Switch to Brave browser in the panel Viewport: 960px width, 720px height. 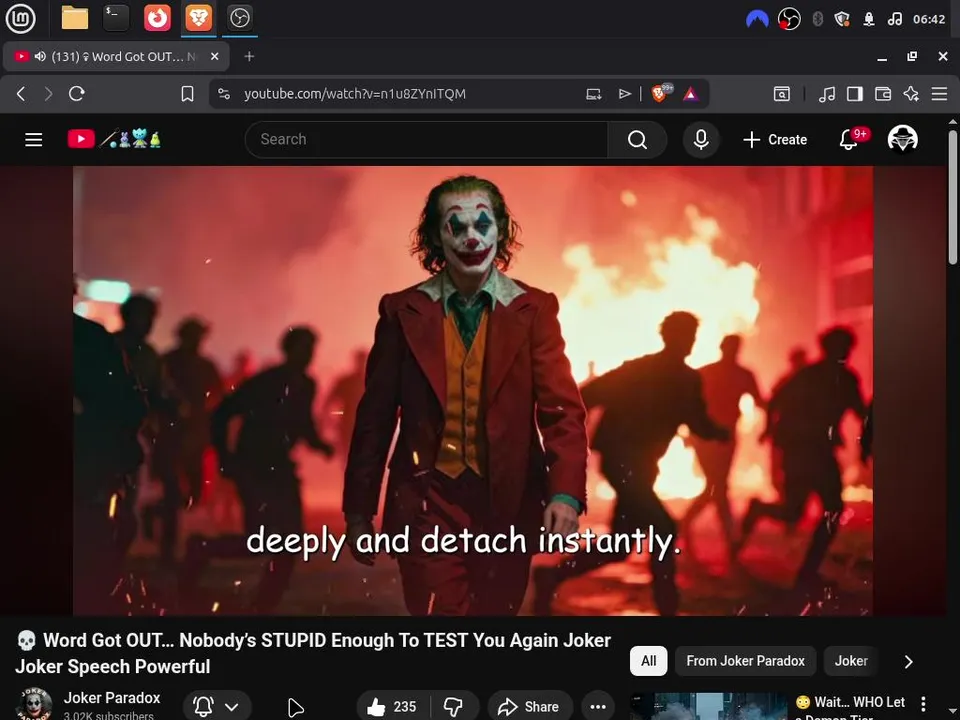tap(198, 18)
